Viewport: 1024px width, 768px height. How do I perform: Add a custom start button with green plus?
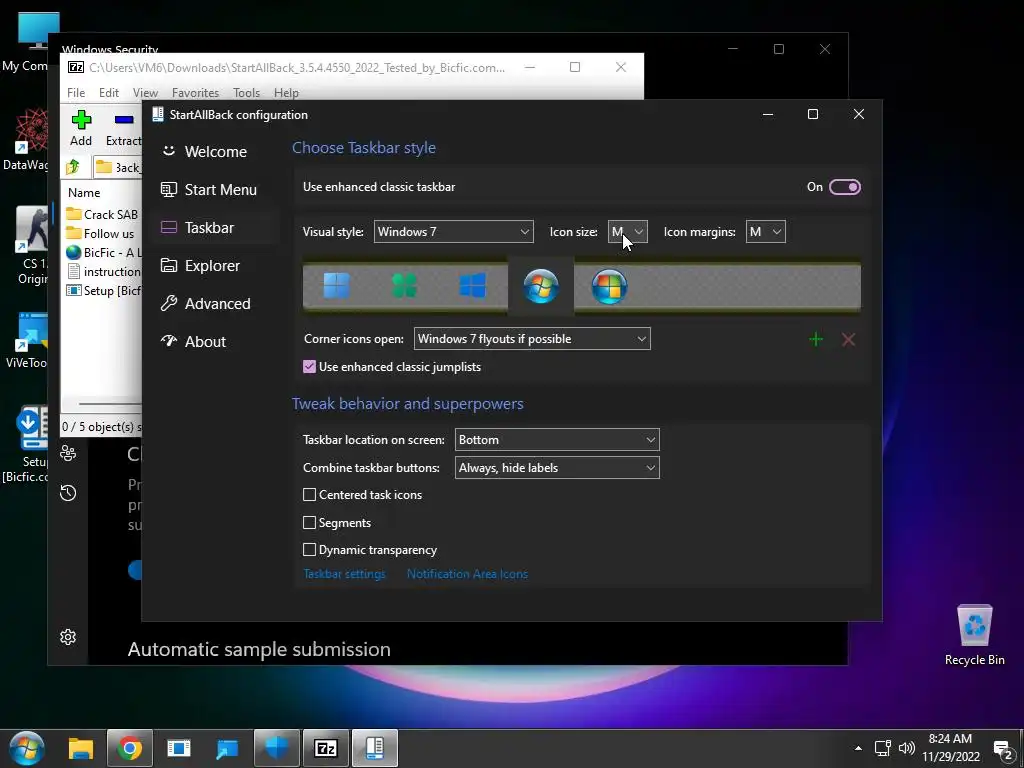[816, 339]
